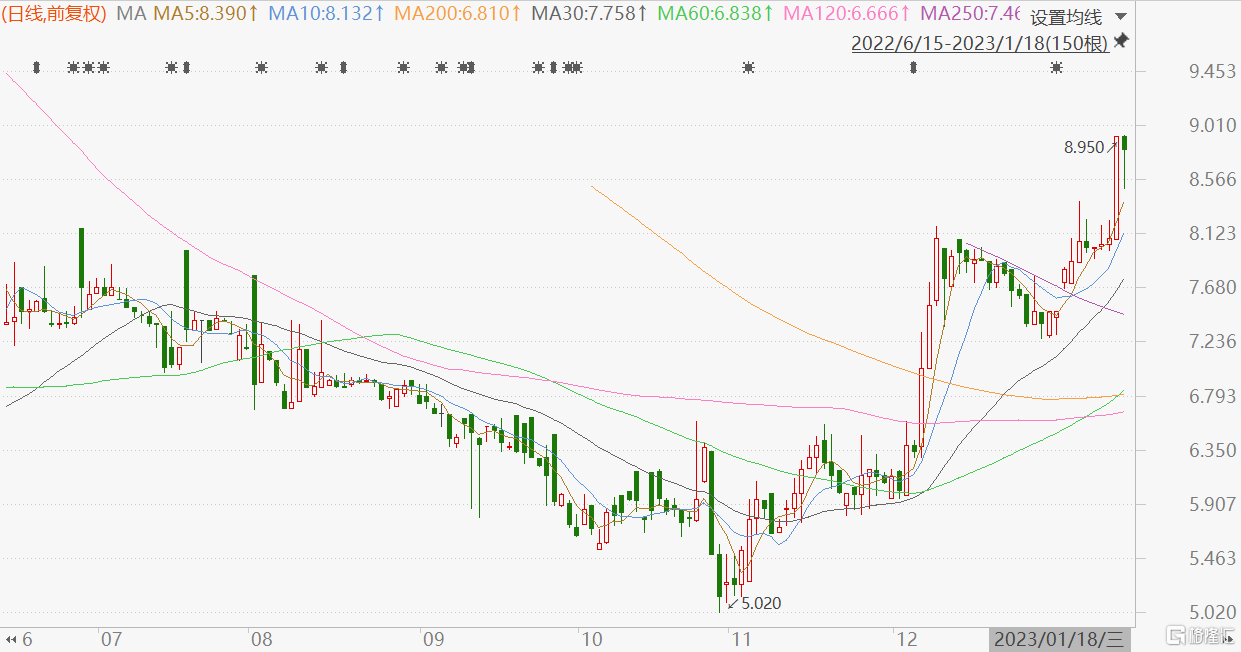Image resolution: width=1241 pixels, height=652 pixels.
Task: Select the 2023/01/18/三 date tab
Action: click(1061, 638)
